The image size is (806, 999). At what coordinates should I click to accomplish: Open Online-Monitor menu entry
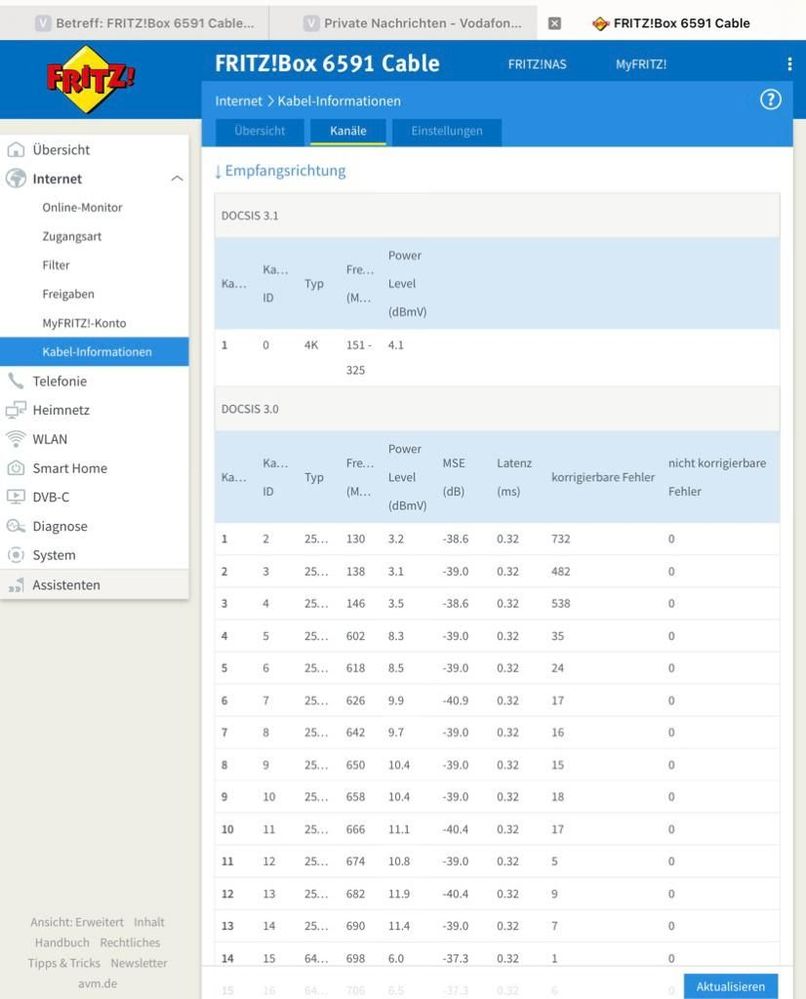point(82,207)
